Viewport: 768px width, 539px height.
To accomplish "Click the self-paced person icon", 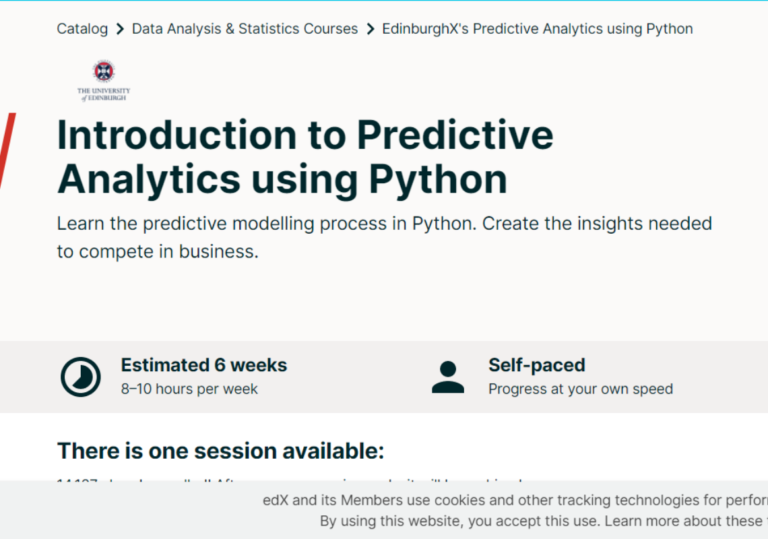I will (448, 377).
